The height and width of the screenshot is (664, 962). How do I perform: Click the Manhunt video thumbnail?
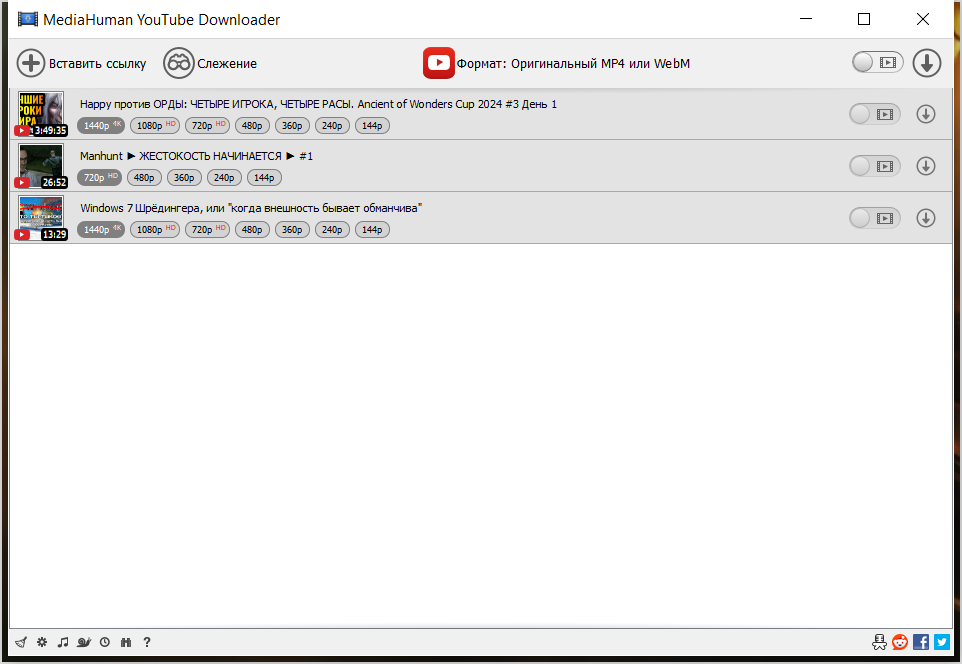(40, 166)
